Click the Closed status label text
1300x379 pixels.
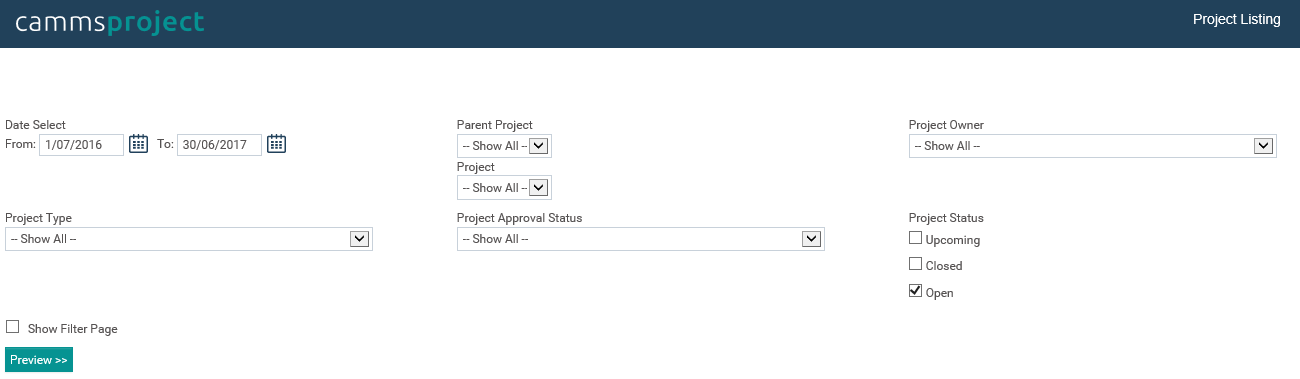(x=944, y=266)
